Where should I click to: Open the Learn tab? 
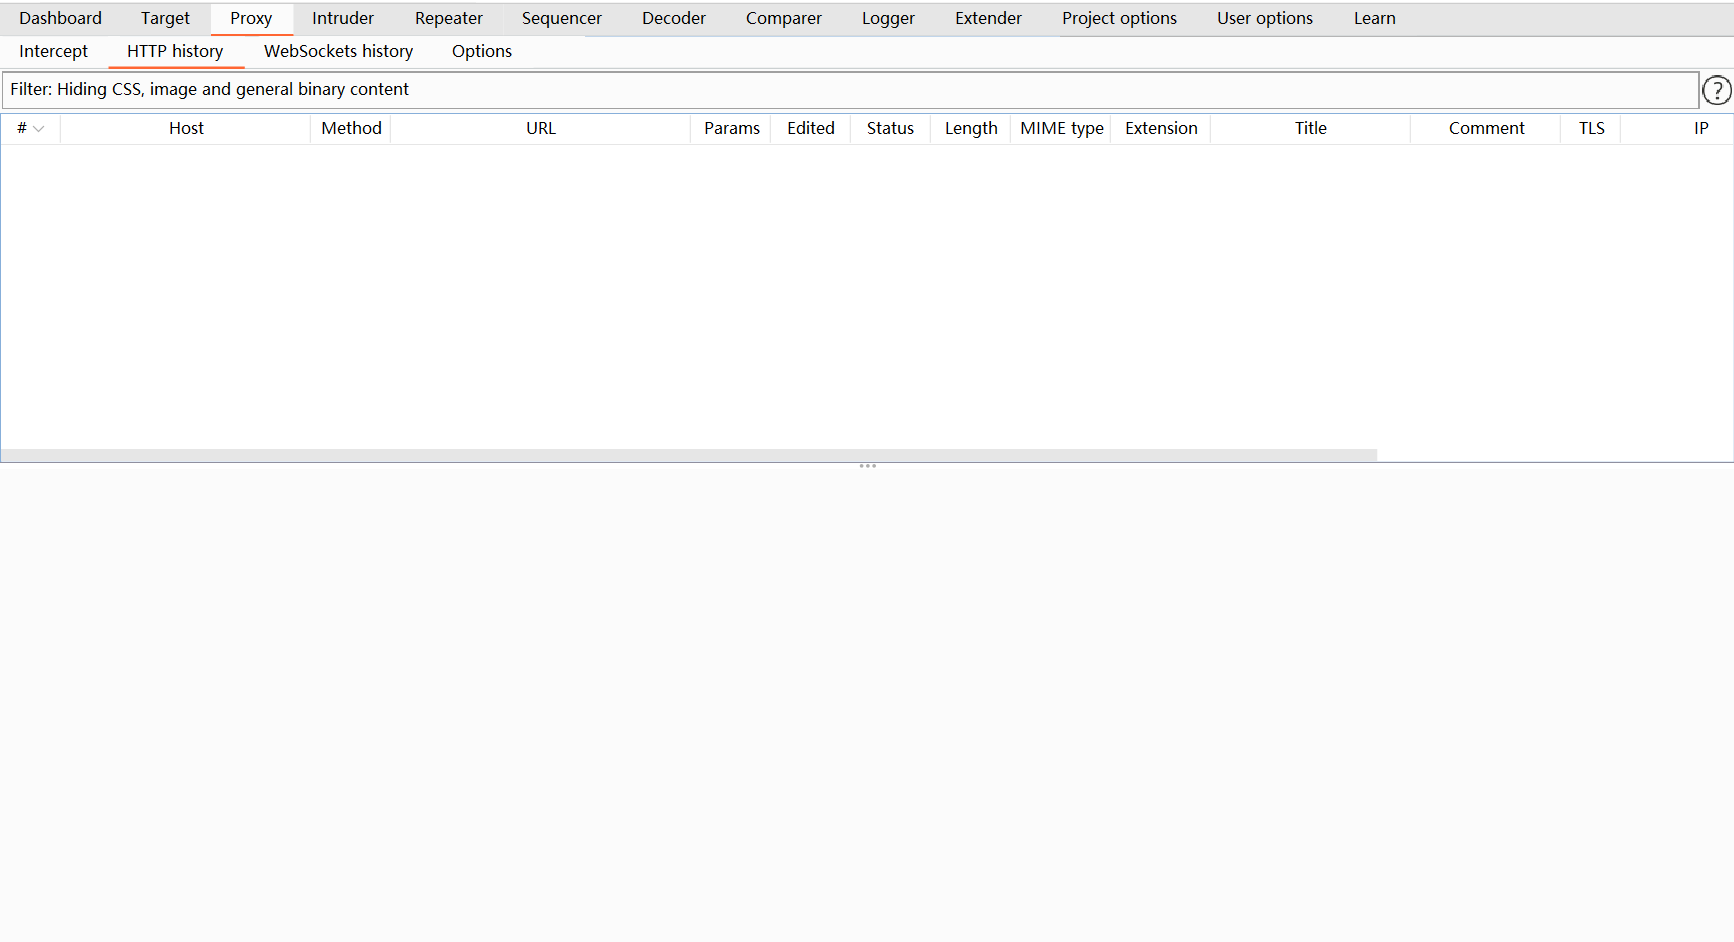[1375, 18]
